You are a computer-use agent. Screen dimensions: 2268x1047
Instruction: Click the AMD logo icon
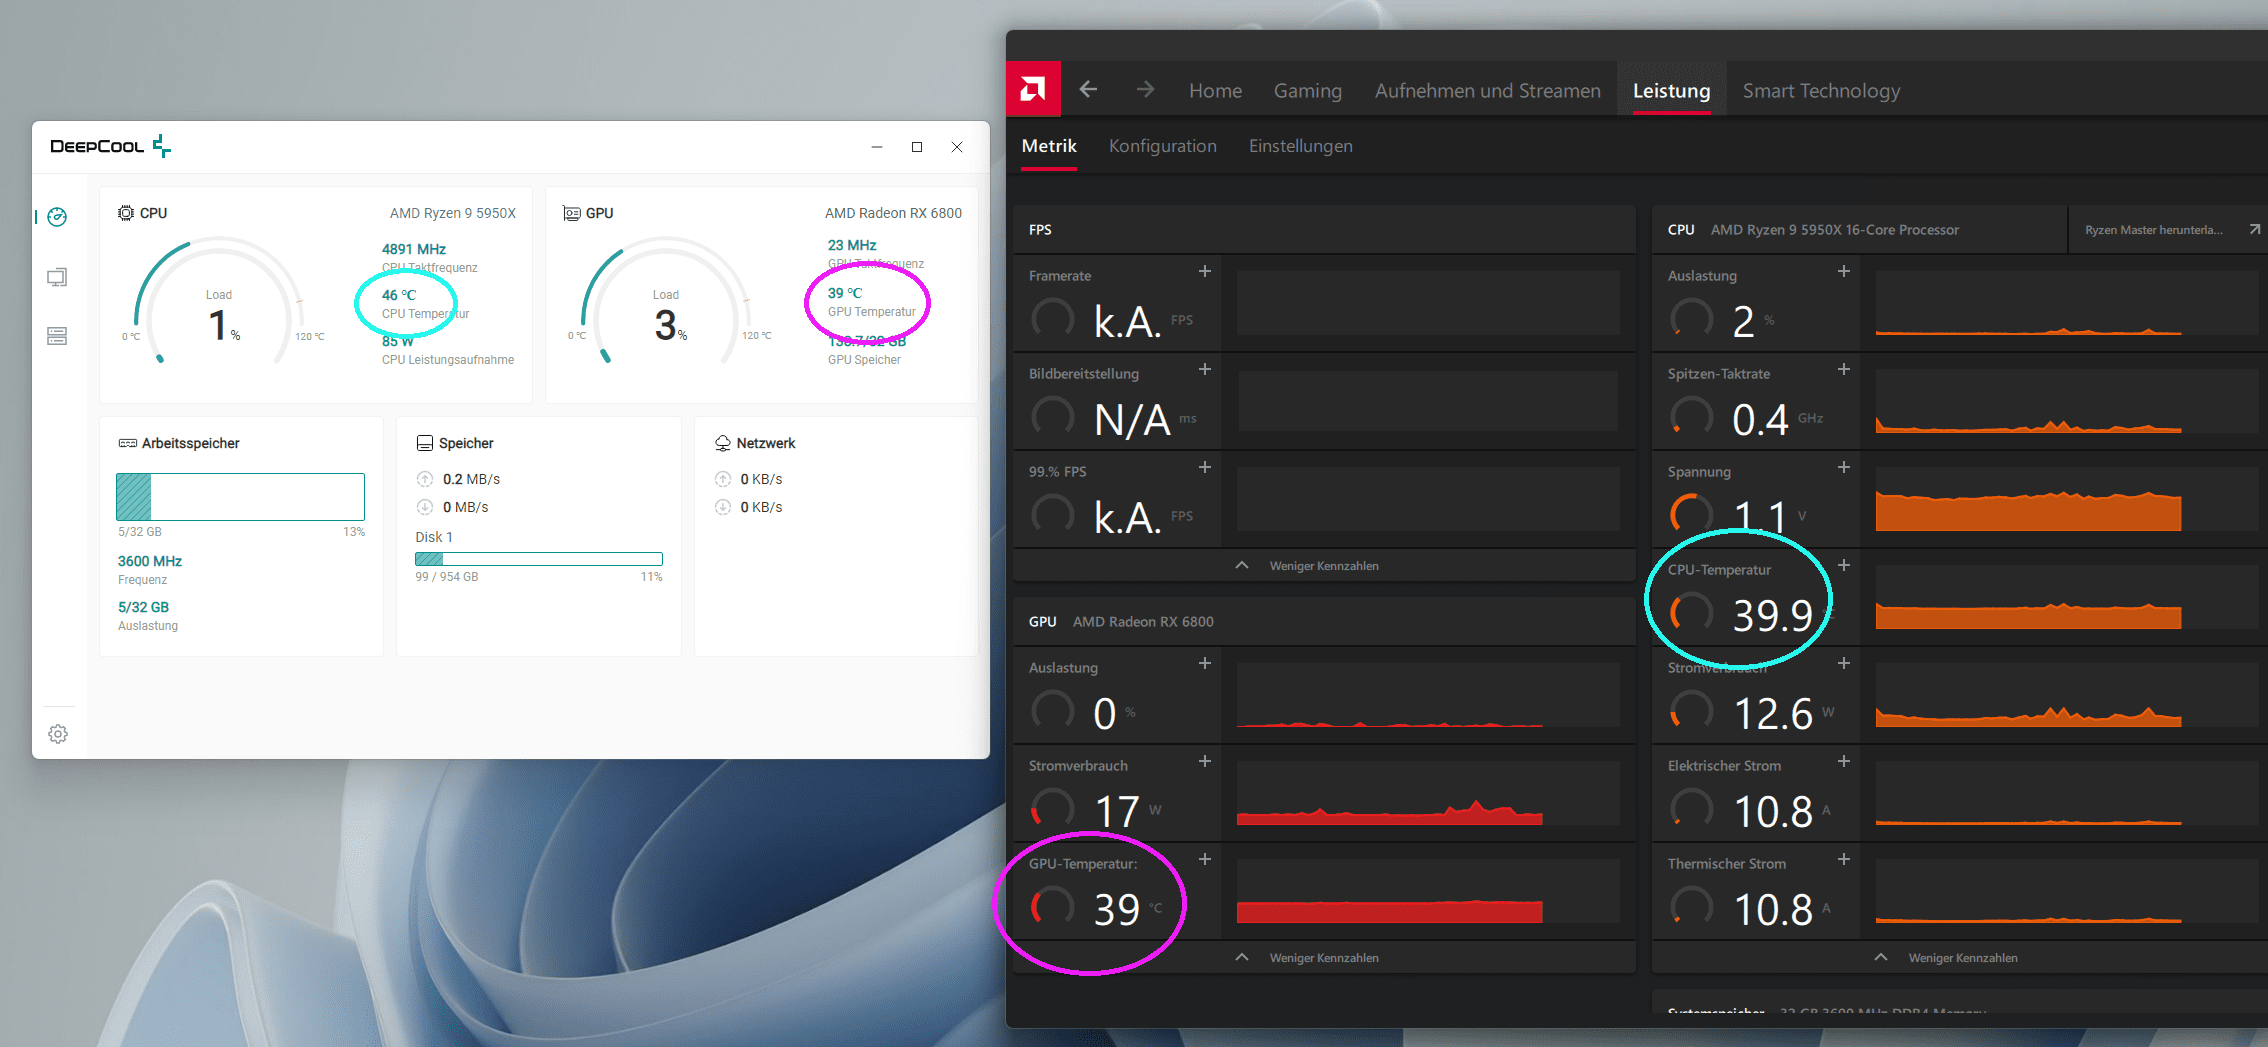(1032, 90)
